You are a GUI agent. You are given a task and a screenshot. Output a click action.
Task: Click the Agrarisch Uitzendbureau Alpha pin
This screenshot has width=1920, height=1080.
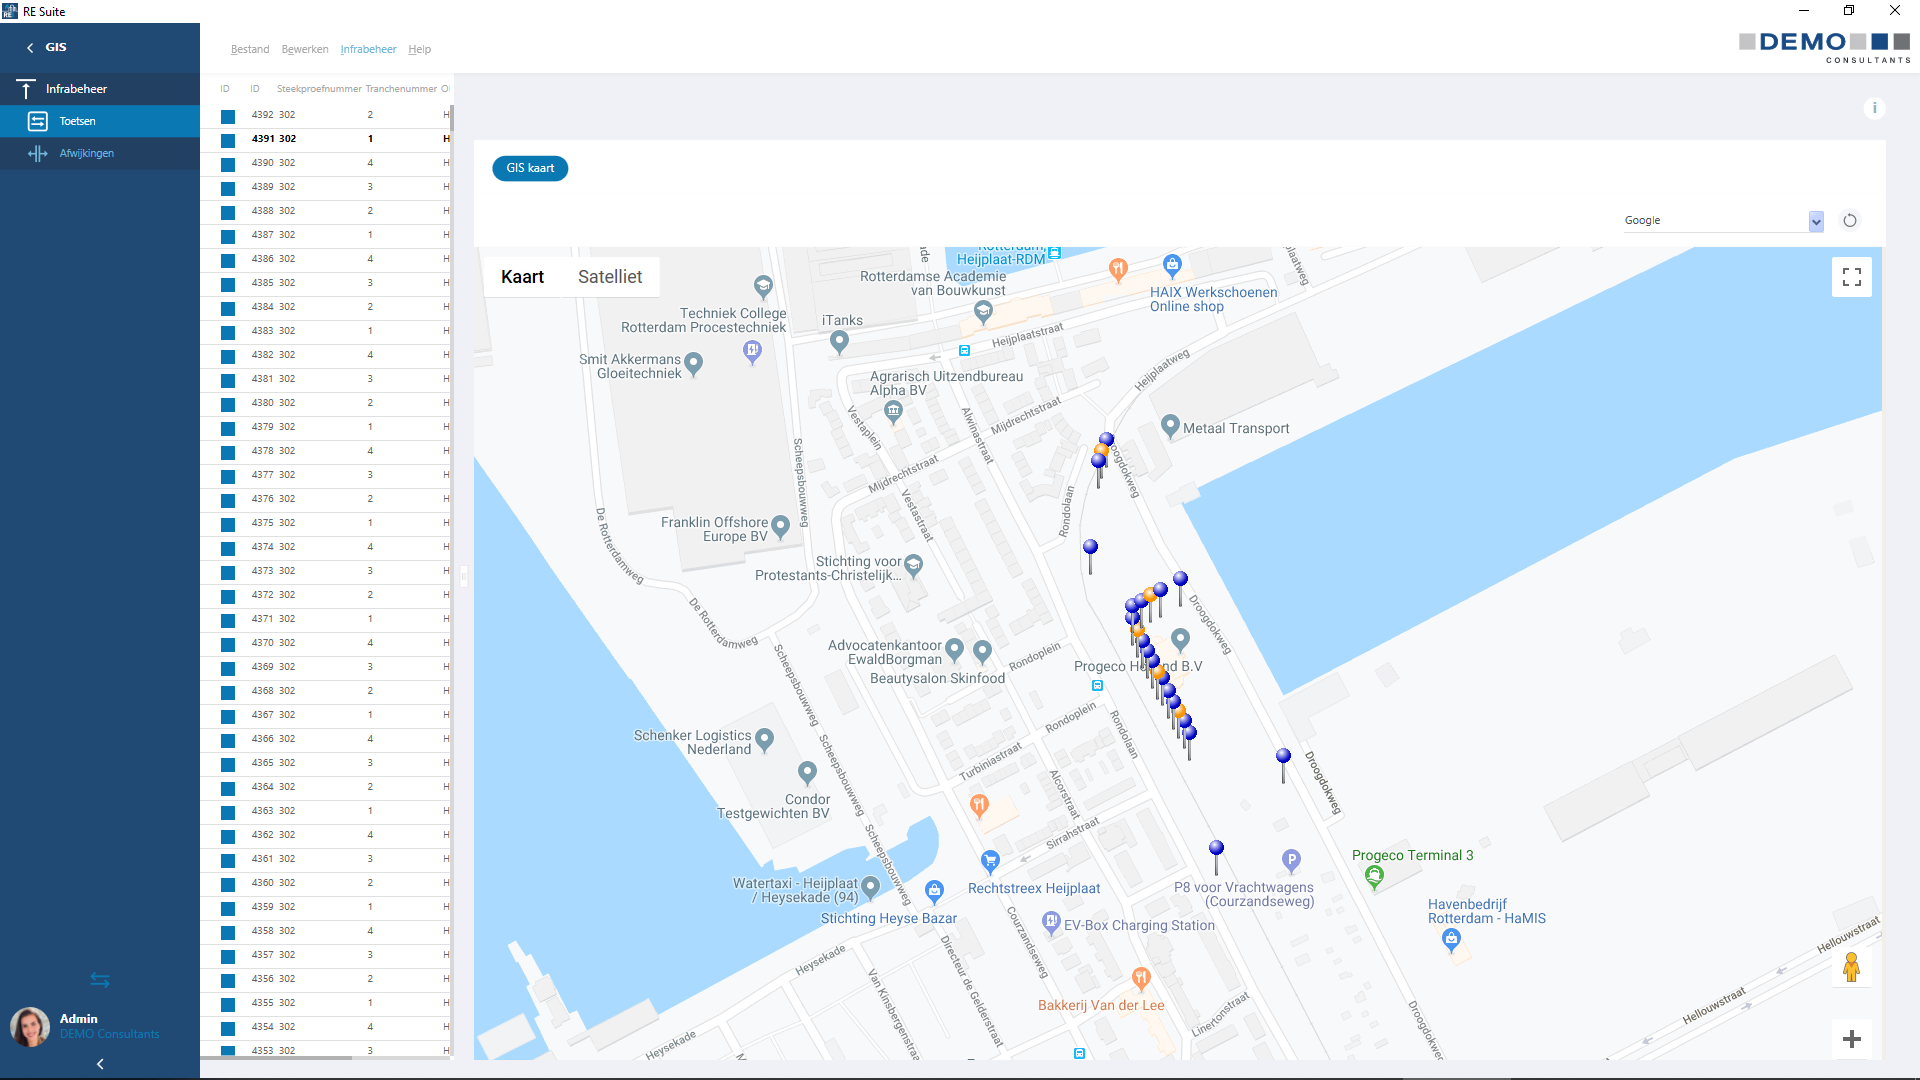click(x=893, y=410)
